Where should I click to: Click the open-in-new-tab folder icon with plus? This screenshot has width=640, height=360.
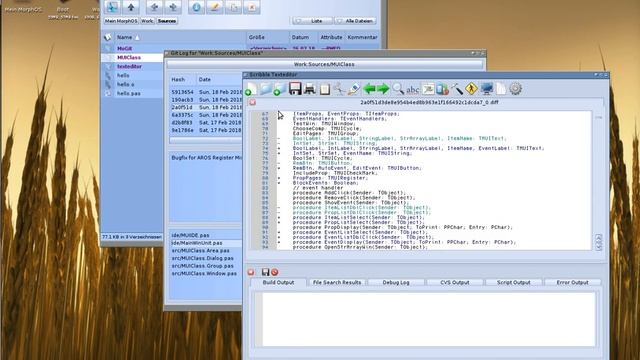coord(280,89)
